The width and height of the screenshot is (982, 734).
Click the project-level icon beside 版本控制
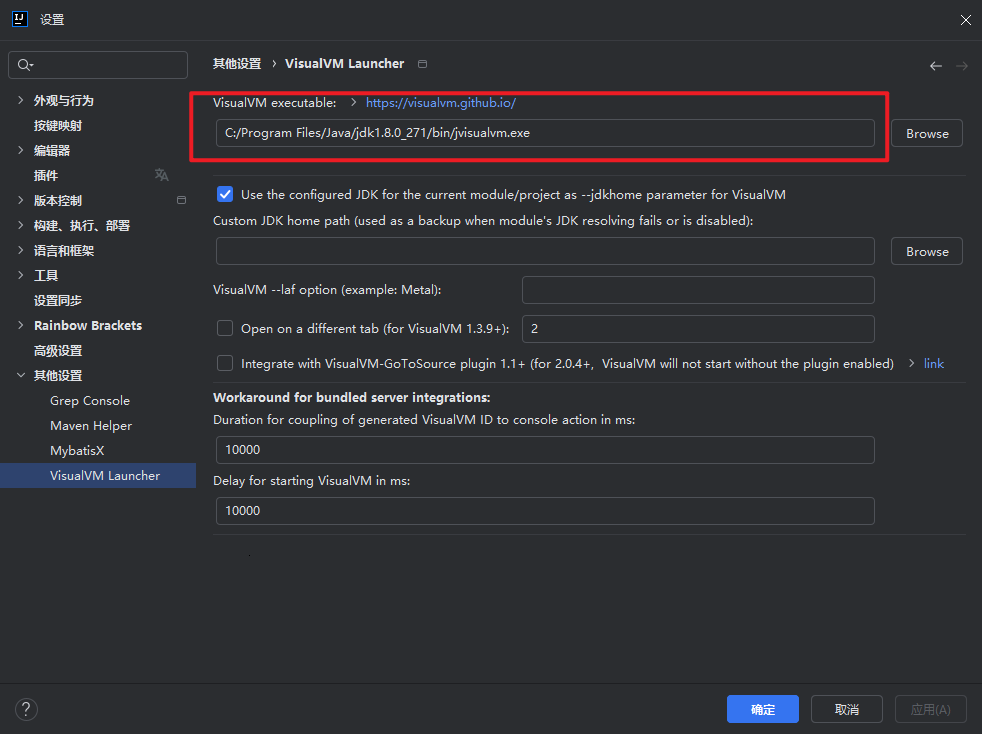[181, 200]
